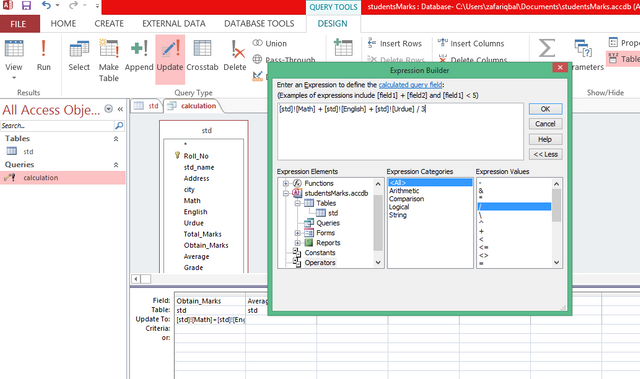Click the Insert Columns ribbon icon
Screen dimensions: 640x379
tap(442, 42)
